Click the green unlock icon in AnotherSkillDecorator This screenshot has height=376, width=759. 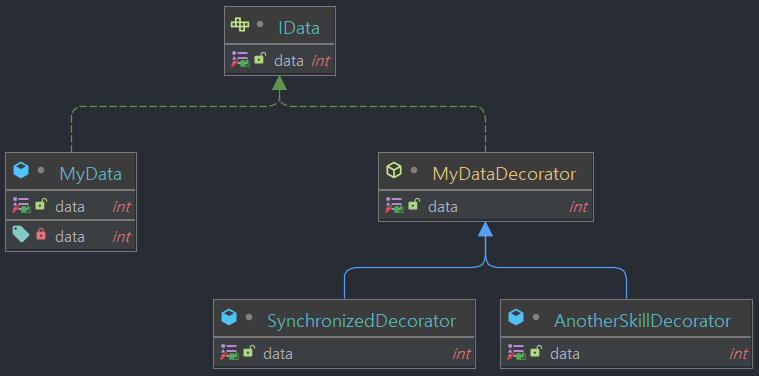click(x=536, y=351)
